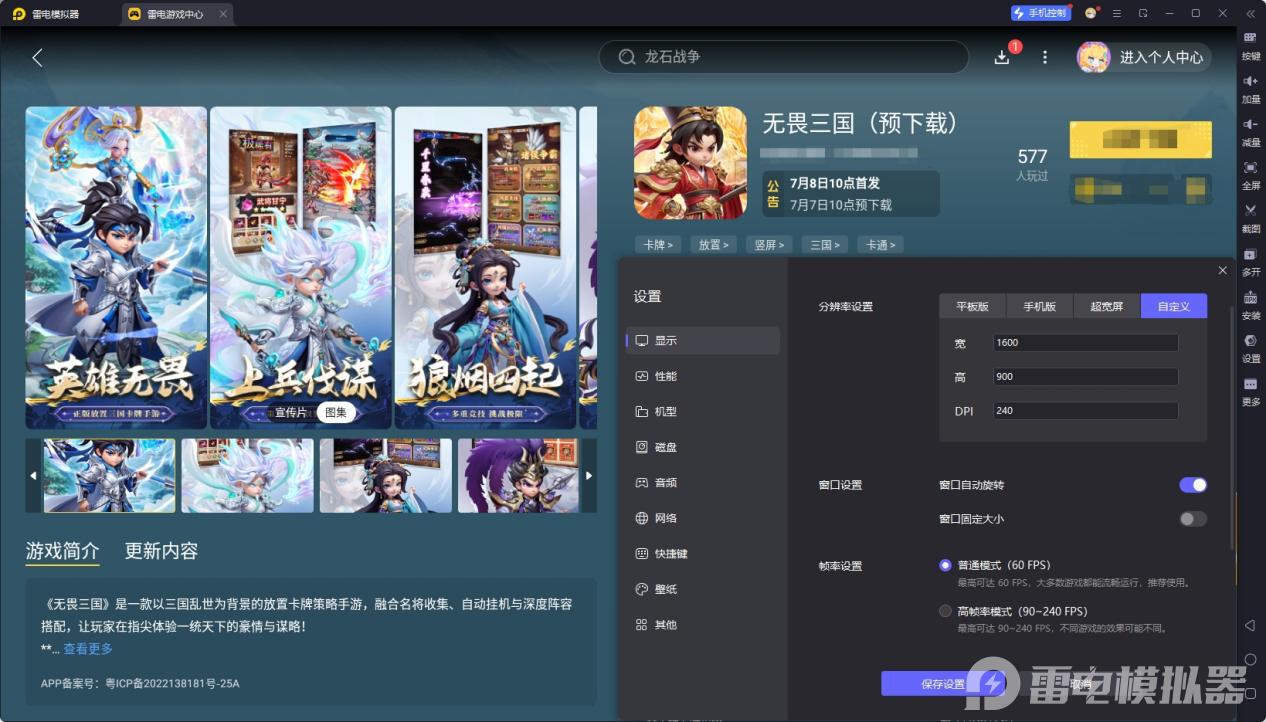1266x722 pixels.
Task: Click the 三国 tag
Action: (825, 244)
